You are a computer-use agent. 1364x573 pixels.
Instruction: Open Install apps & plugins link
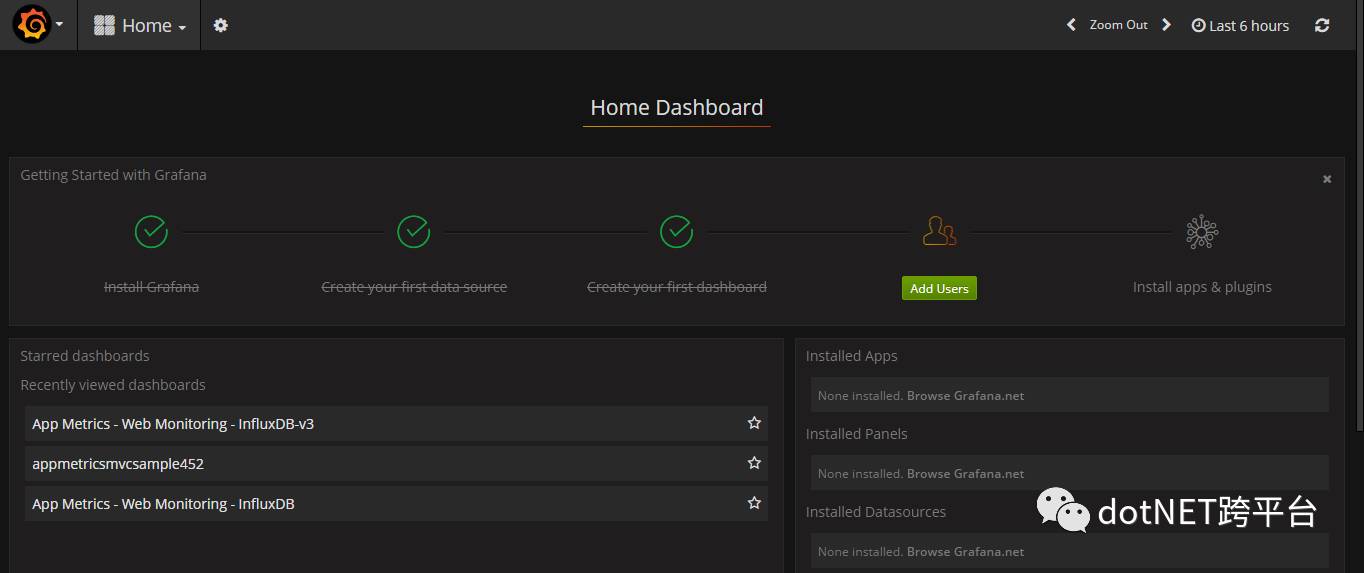pyautogui.click(x=1202, y=287)
